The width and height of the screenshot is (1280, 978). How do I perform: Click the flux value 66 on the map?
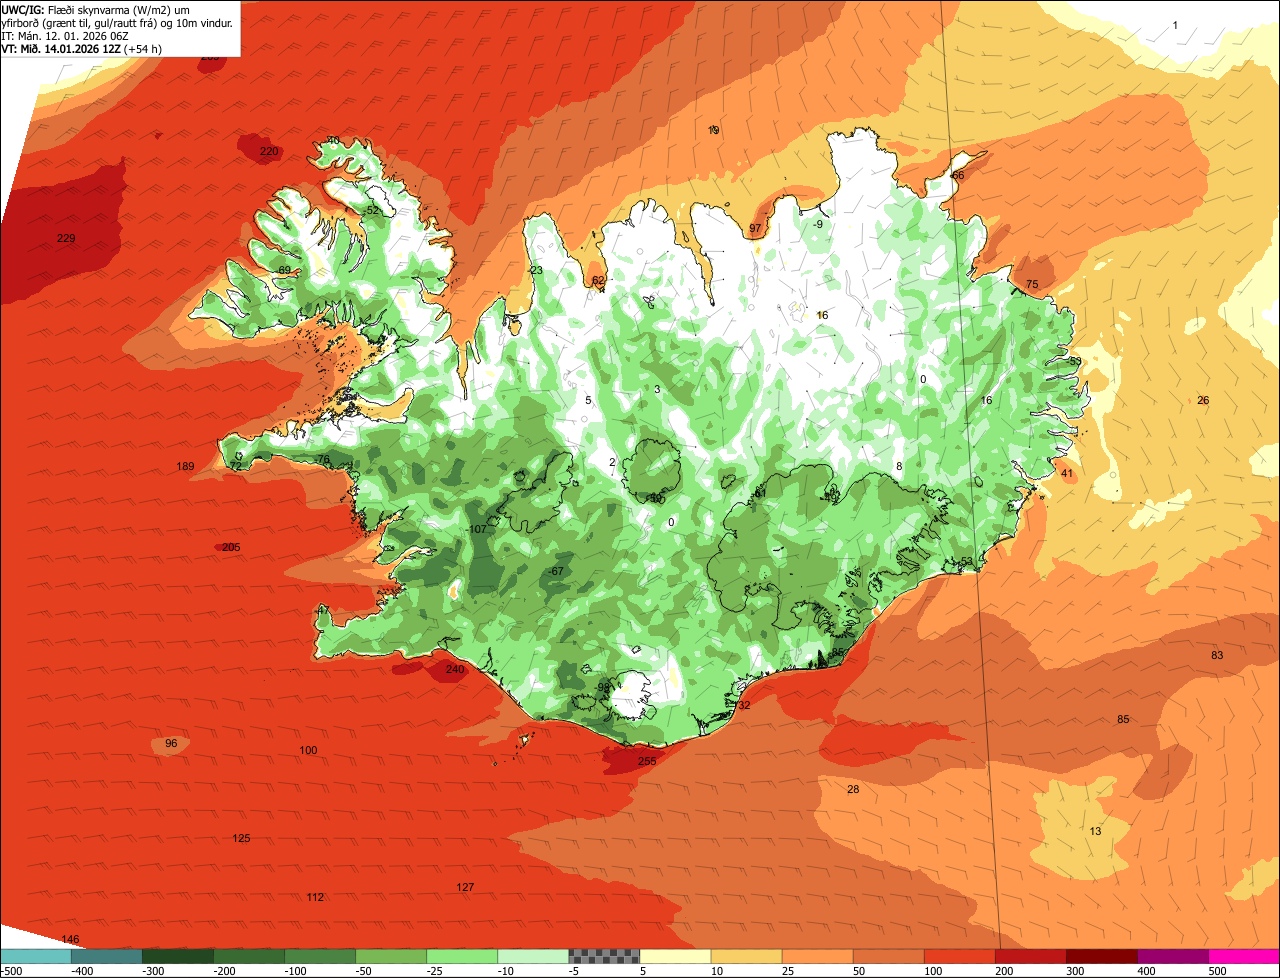957,175
